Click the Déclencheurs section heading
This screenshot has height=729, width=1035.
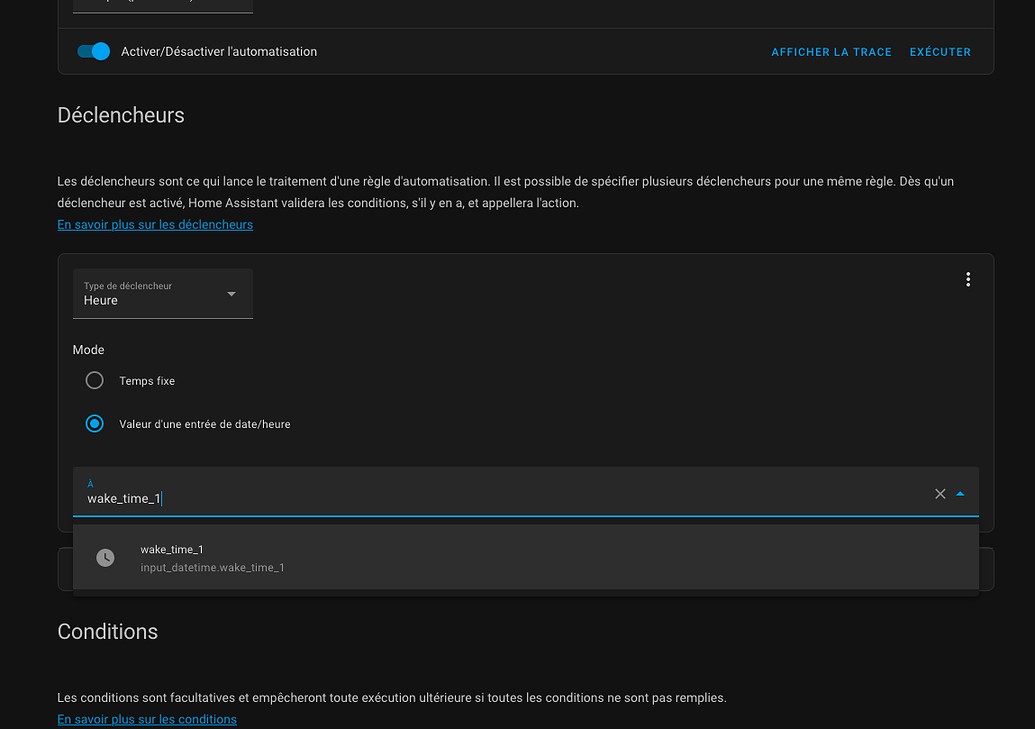pyautogui.click(x=121, y=115)
